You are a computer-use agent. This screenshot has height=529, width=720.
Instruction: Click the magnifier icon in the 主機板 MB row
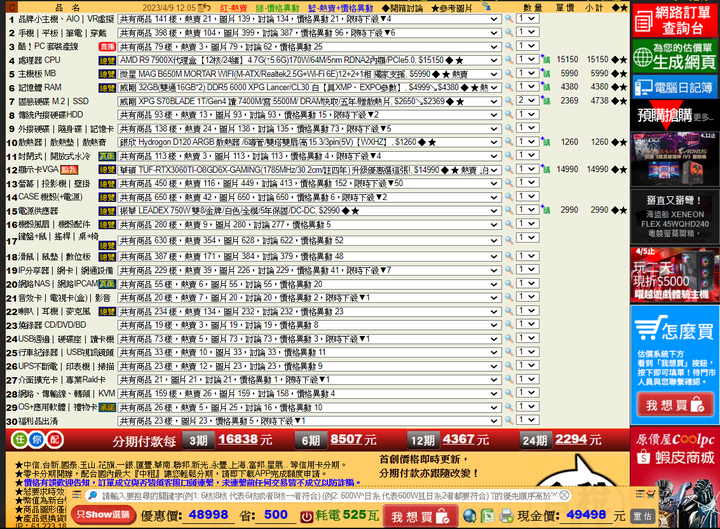pos(509,73)
